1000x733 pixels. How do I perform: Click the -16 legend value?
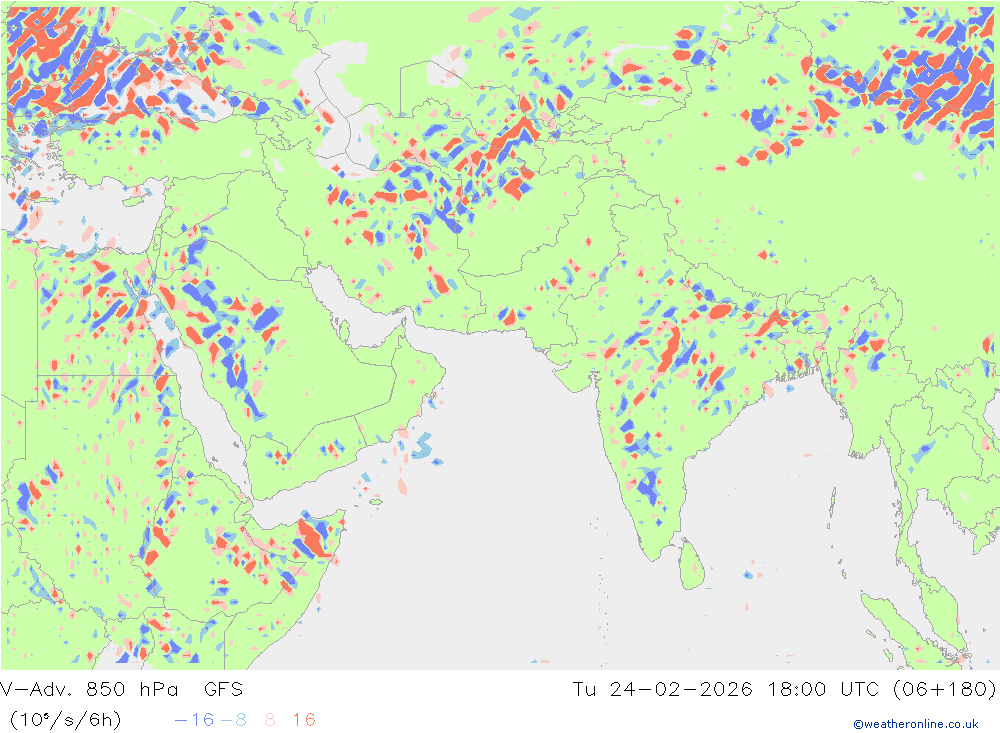pyautogui.click(x=194, y=720)
